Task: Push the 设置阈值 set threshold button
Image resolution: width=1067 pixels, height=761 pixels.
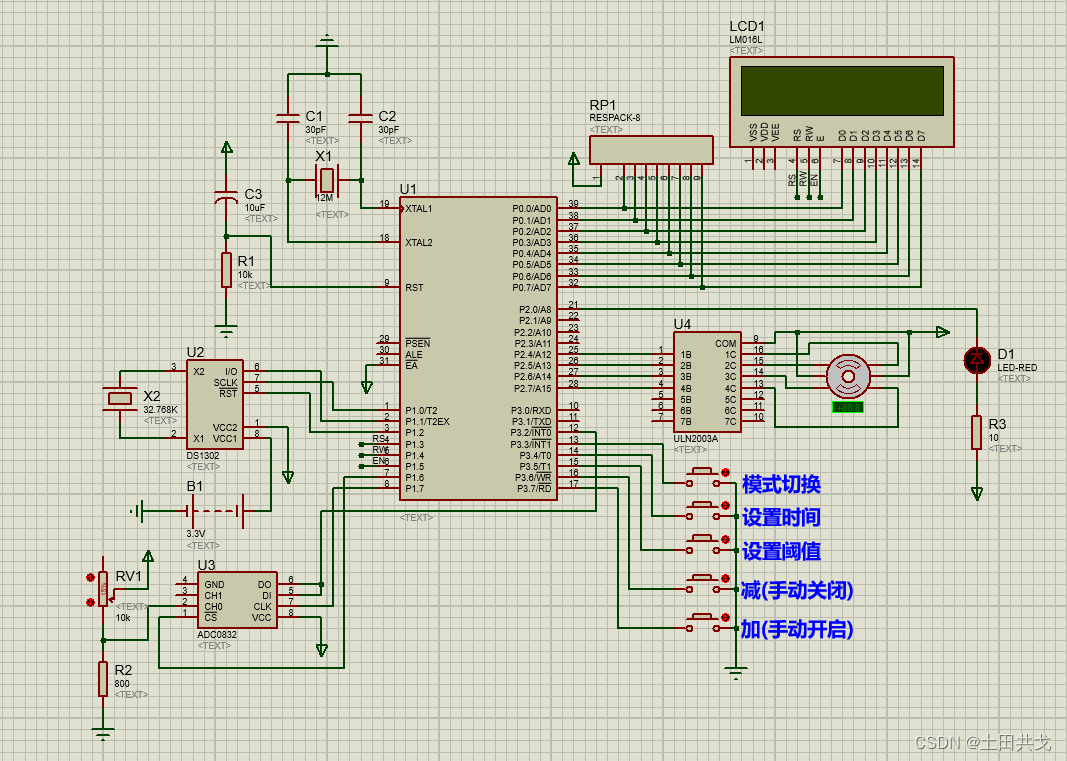Action: (x=702, y=544)
